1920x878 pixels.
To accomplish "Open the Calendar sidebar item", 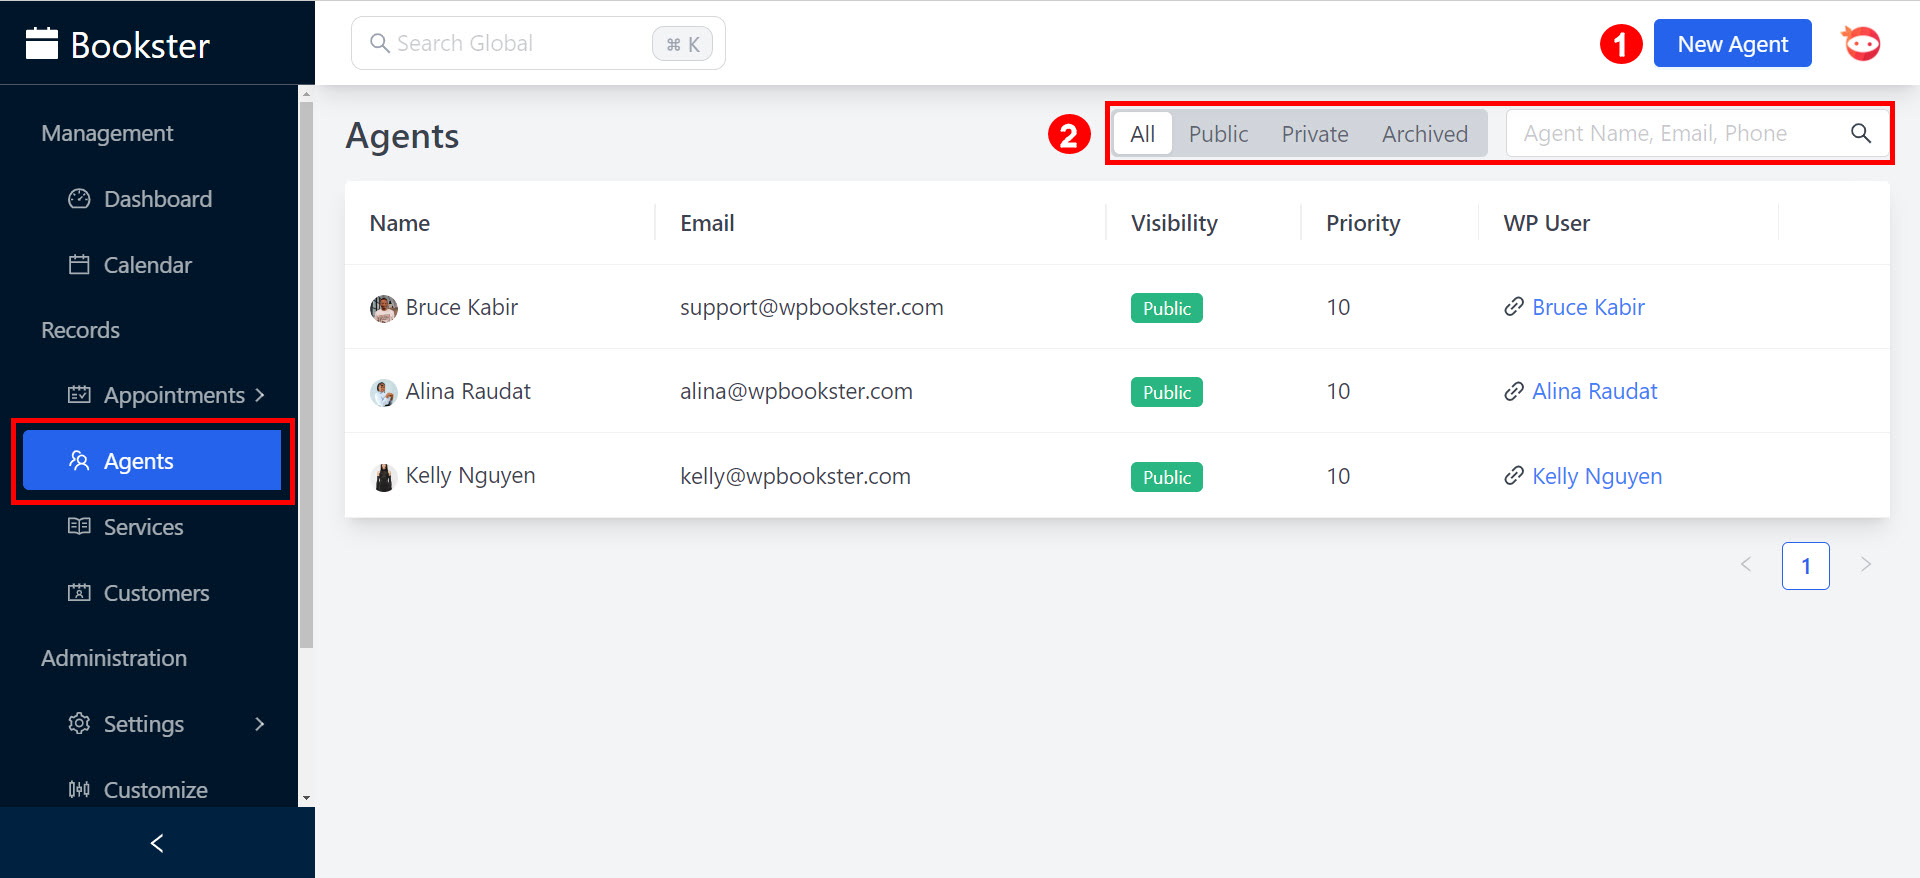I will point(147,265).
